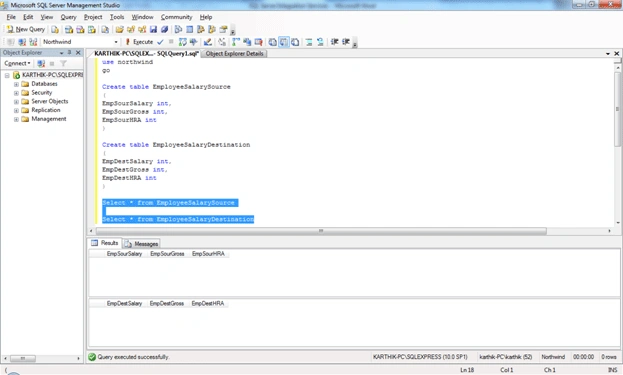Switch output to Results to Text
Screen dimensions: 623x375
pos(273,42)
